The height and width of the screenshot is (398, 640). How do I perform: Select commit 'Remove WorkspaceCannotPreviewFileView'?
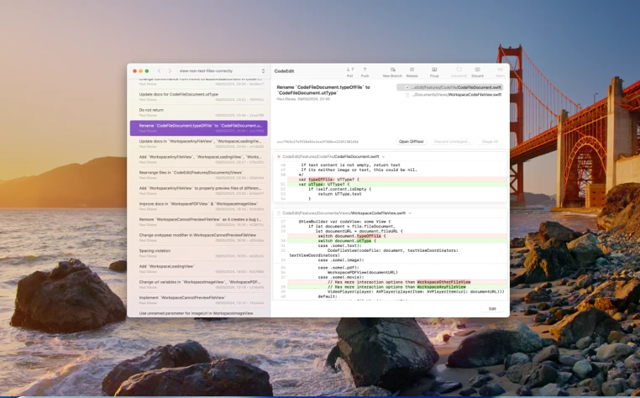click(199, 222)
